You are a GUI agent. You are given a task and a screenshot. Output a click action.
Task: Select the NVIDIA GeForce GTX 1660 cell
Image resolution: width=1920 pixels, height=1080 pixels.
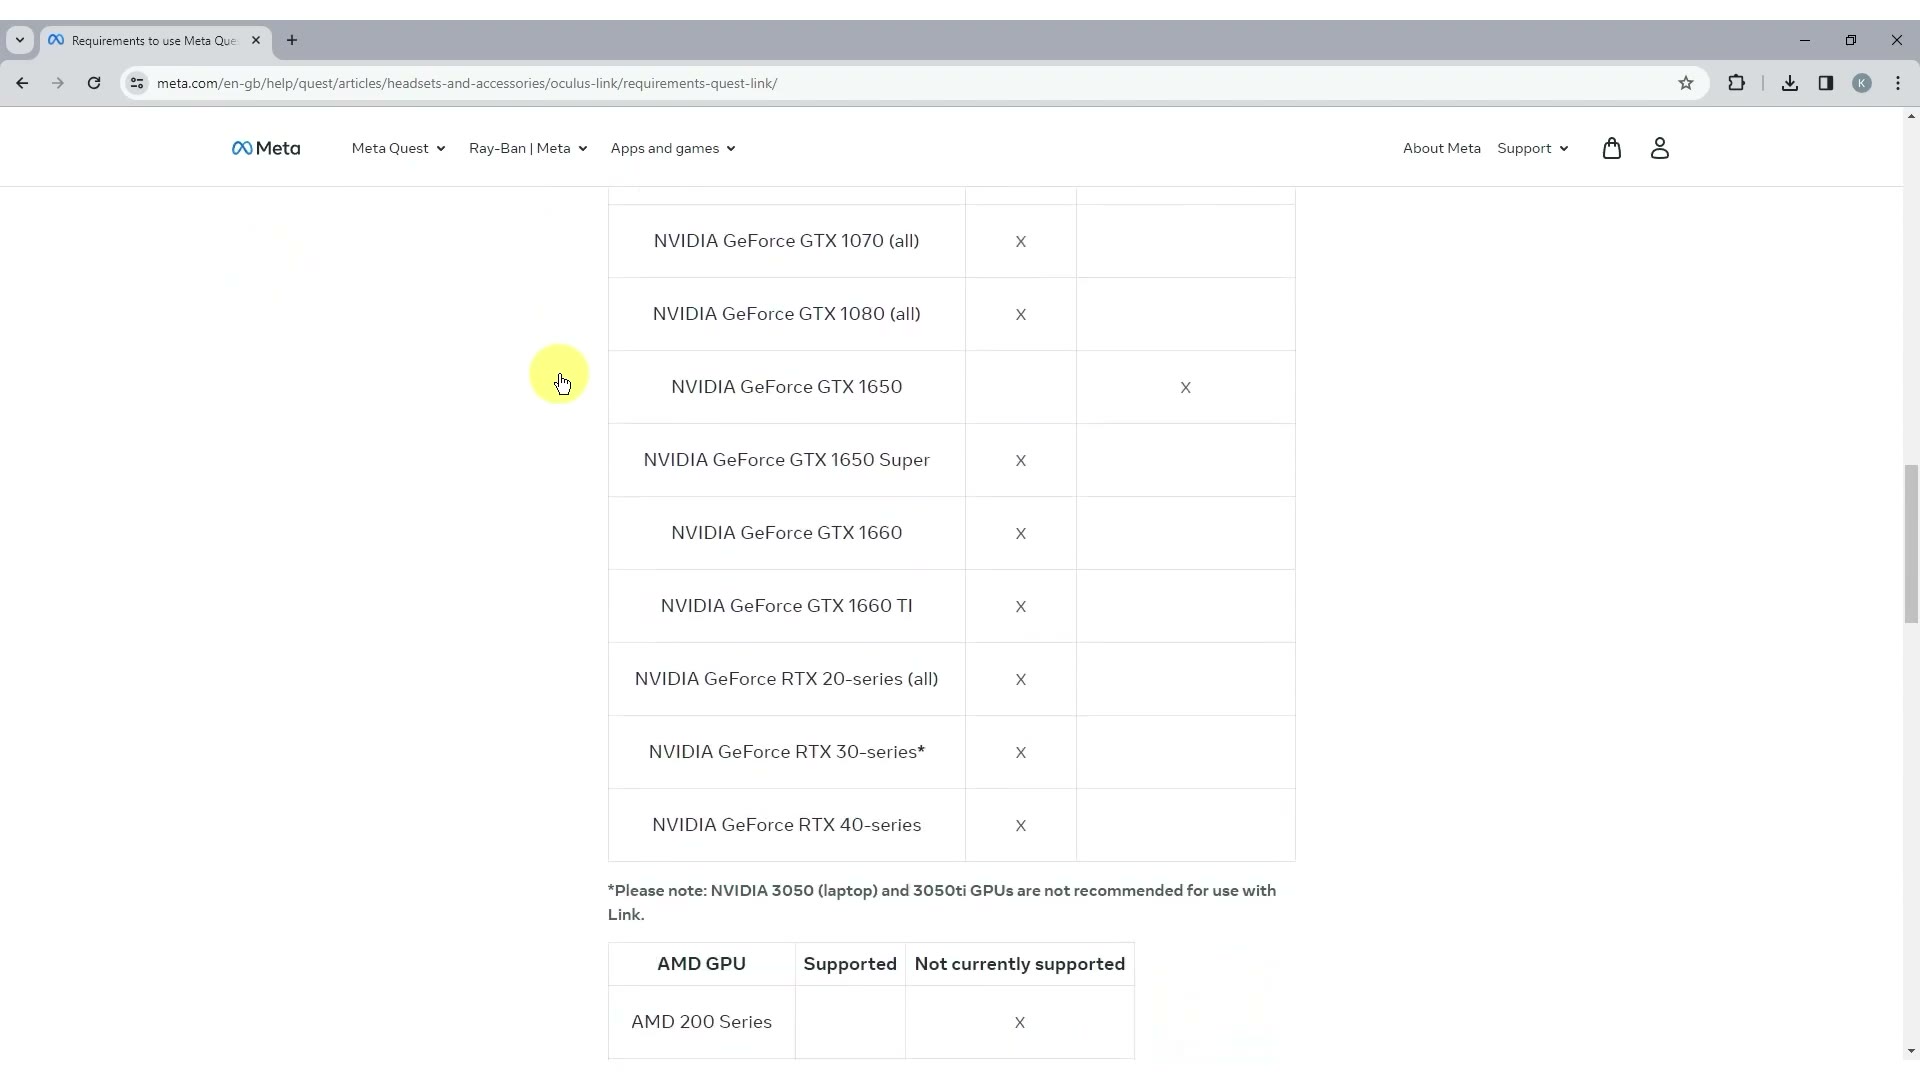(x=787, y=533)
